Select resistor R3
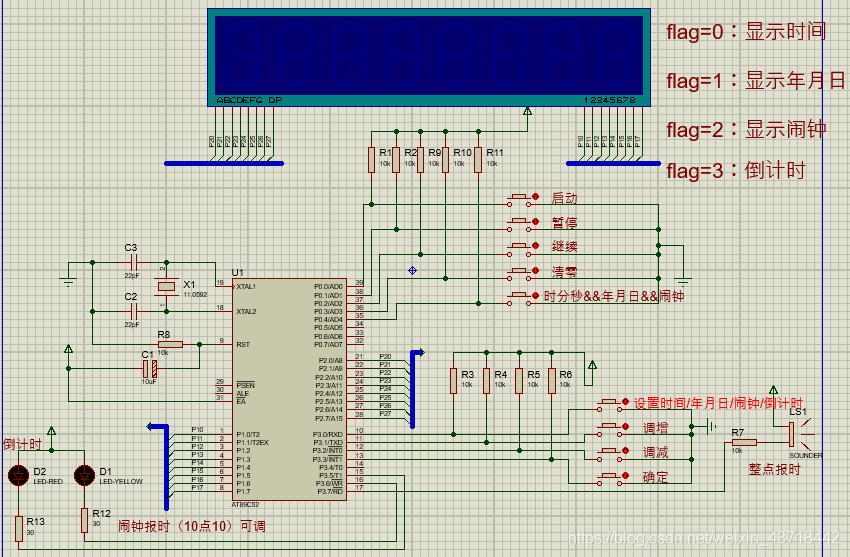The width and height of the screenshot is (850, 557). point(454,381)
